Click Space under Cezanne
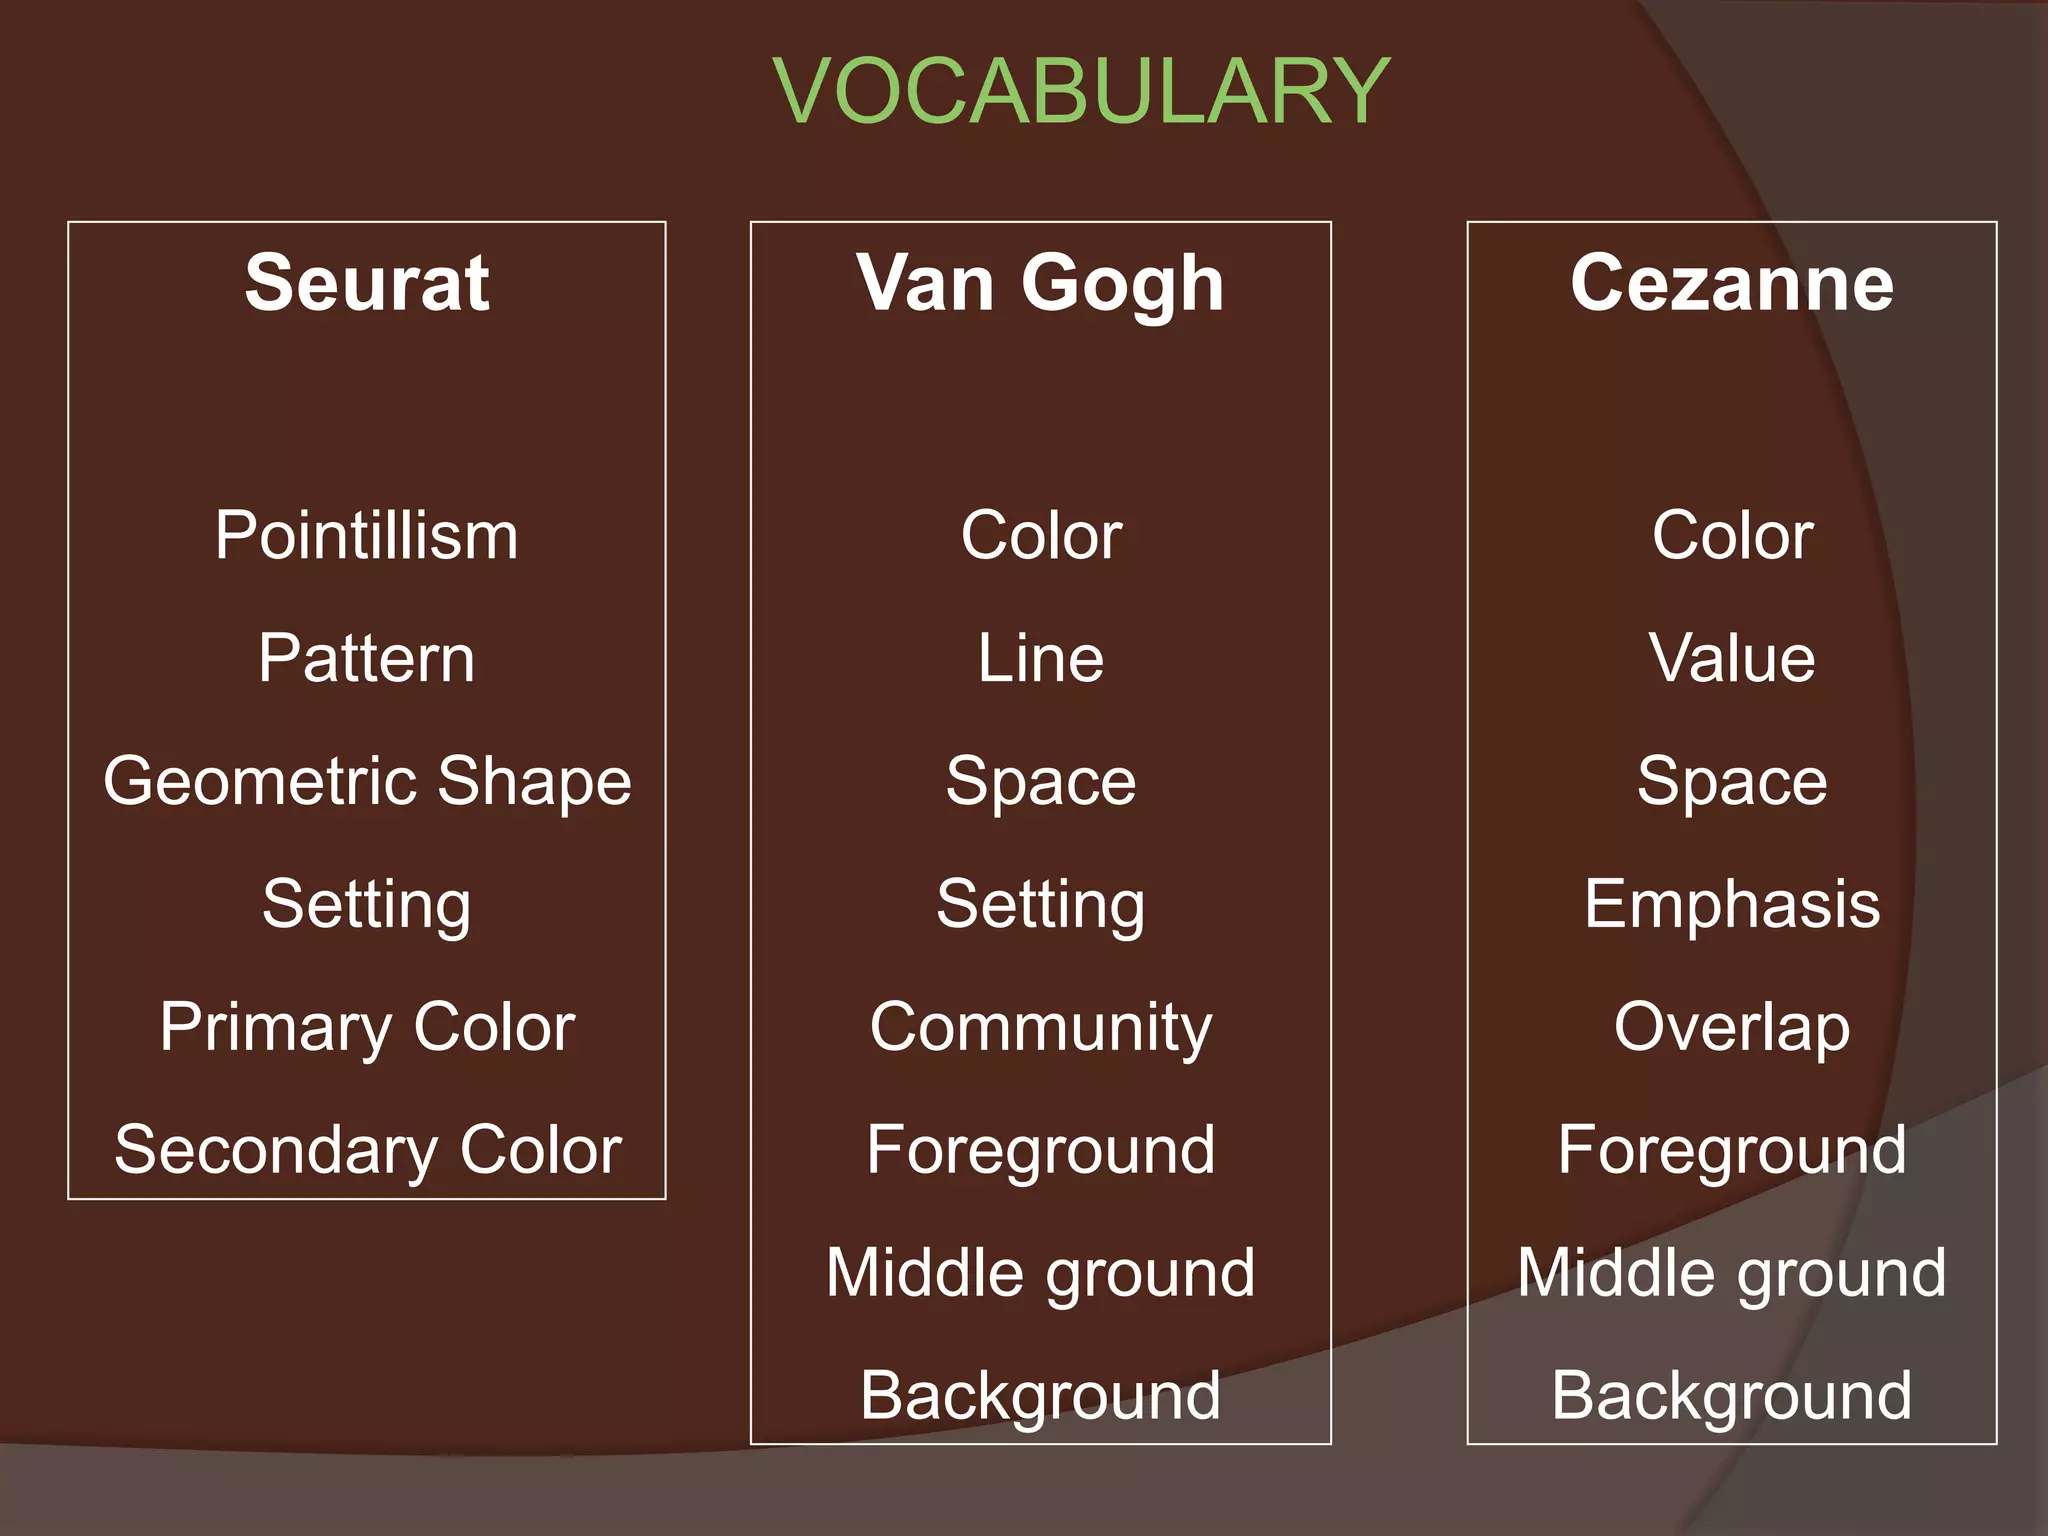The image size is (2048, 1536). [x=1731, y=783]
